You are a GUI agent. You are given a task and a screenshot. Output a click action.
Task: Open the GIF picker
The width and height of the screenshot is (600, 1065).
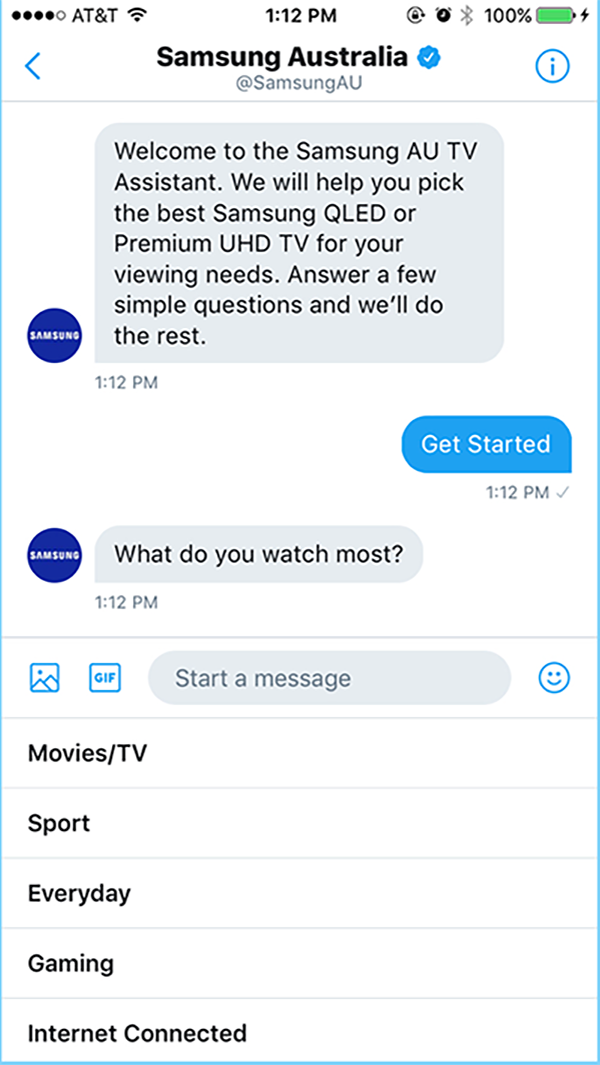105,677
